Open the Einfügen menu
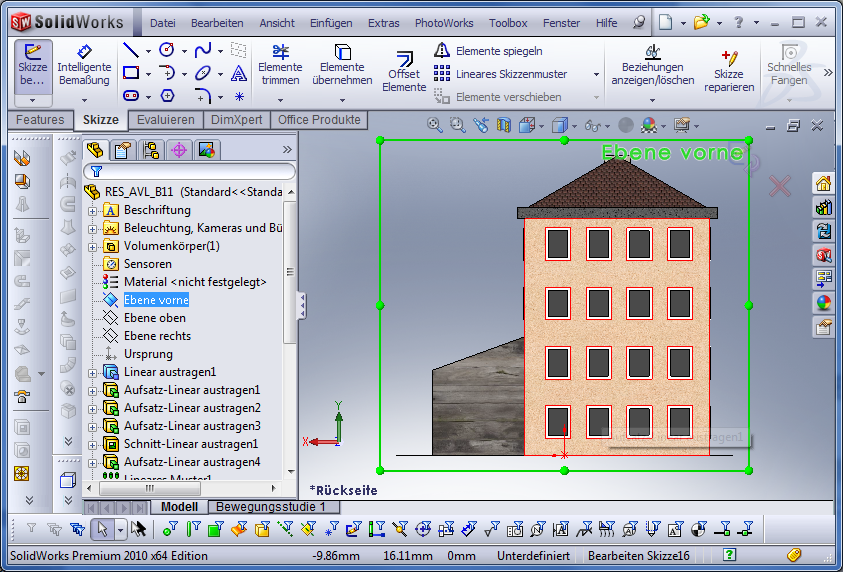This screenshot has width=843, height=572. pyautogui.click(x=331, y=22)
